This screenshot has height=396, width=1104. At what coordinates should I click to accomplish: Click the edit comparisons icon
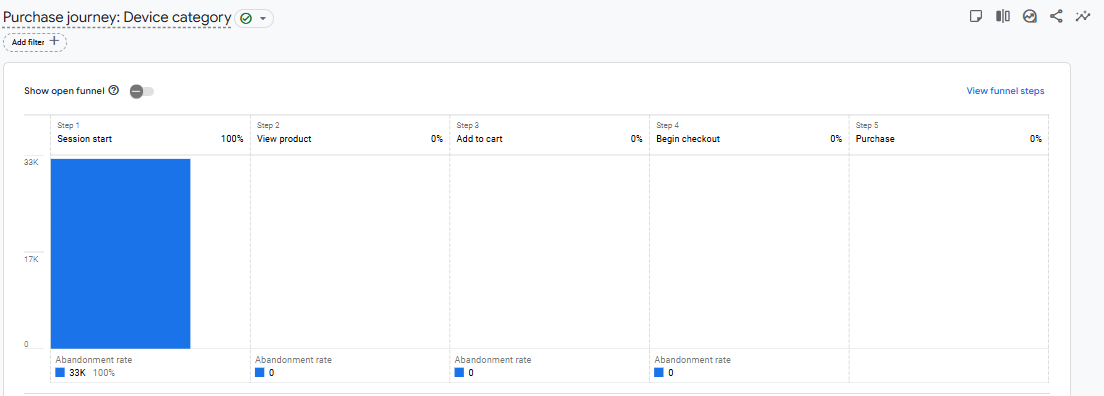point(1003,16)
